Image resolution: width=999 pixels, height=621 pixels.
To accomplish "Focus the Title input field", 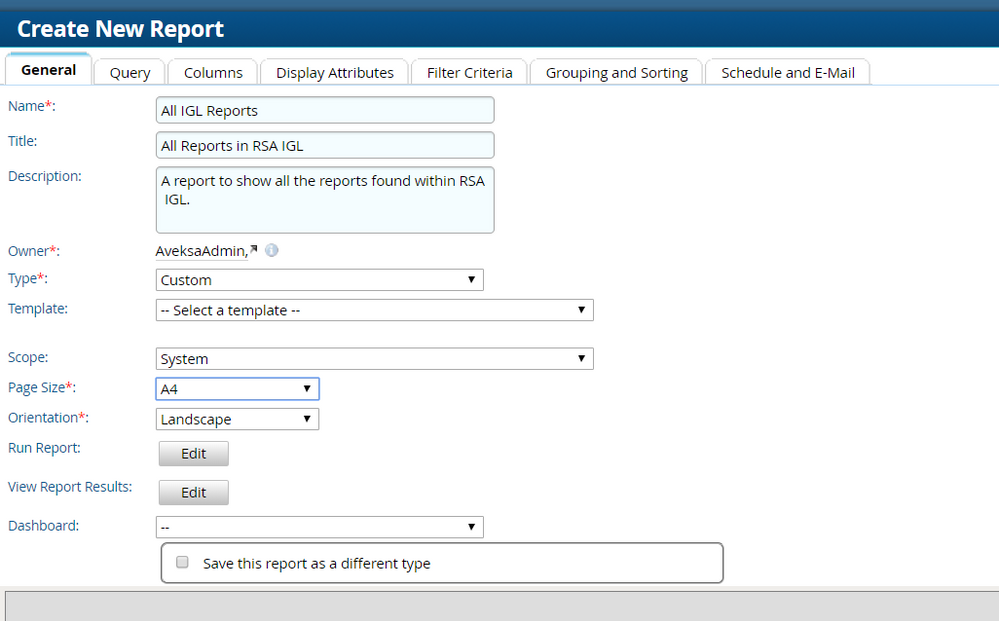I will click(325, 145).
